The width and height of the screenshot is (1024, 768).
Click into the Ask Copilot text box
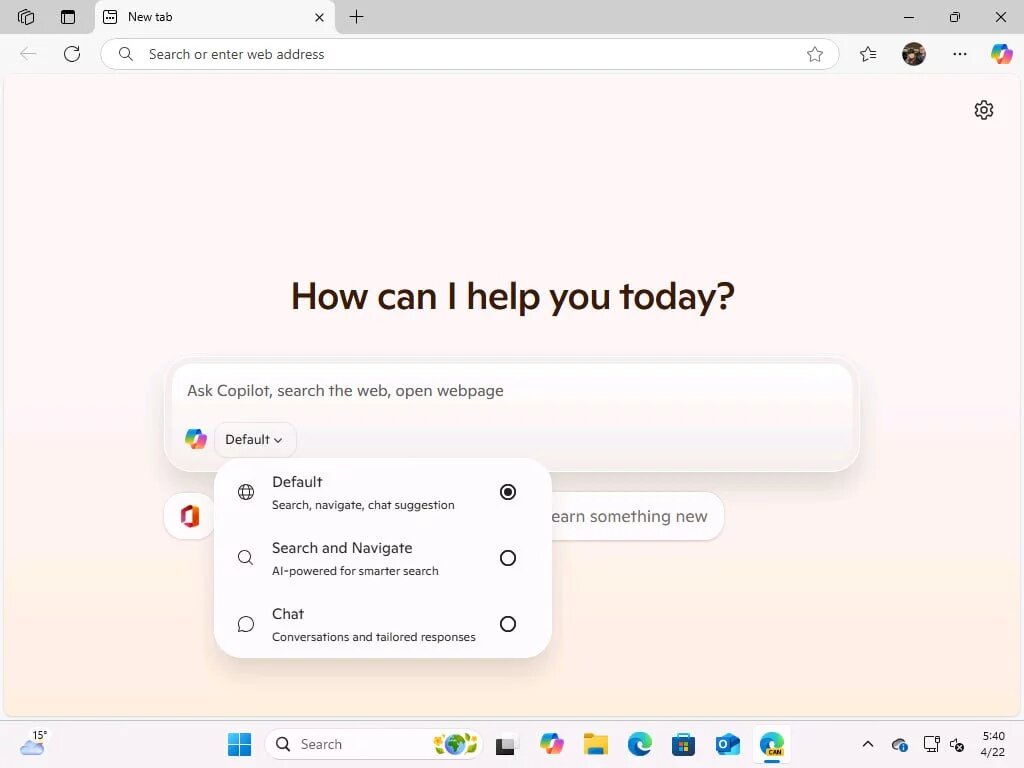512,391
